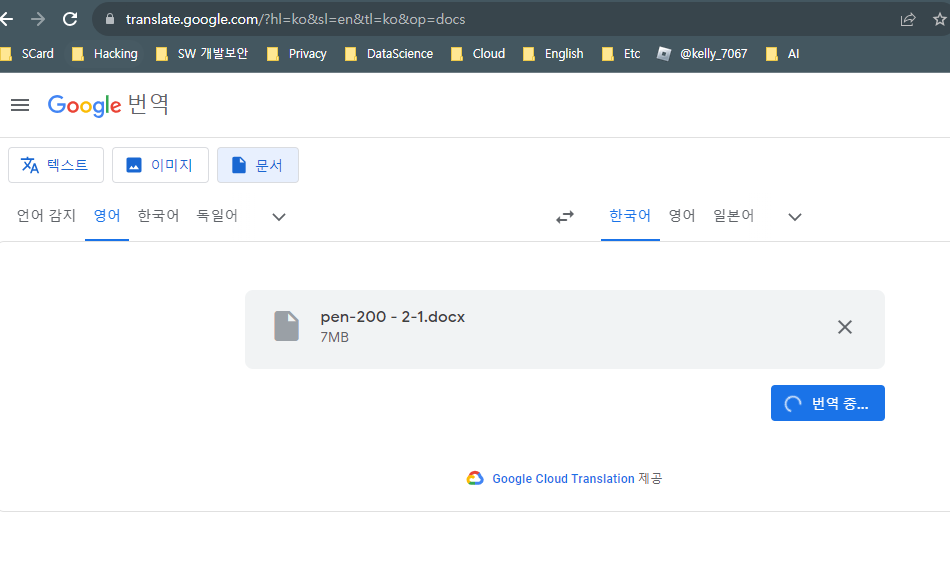Expand the source language list chevron
This screenshot has height=562, width=950.
pos(279,217)
